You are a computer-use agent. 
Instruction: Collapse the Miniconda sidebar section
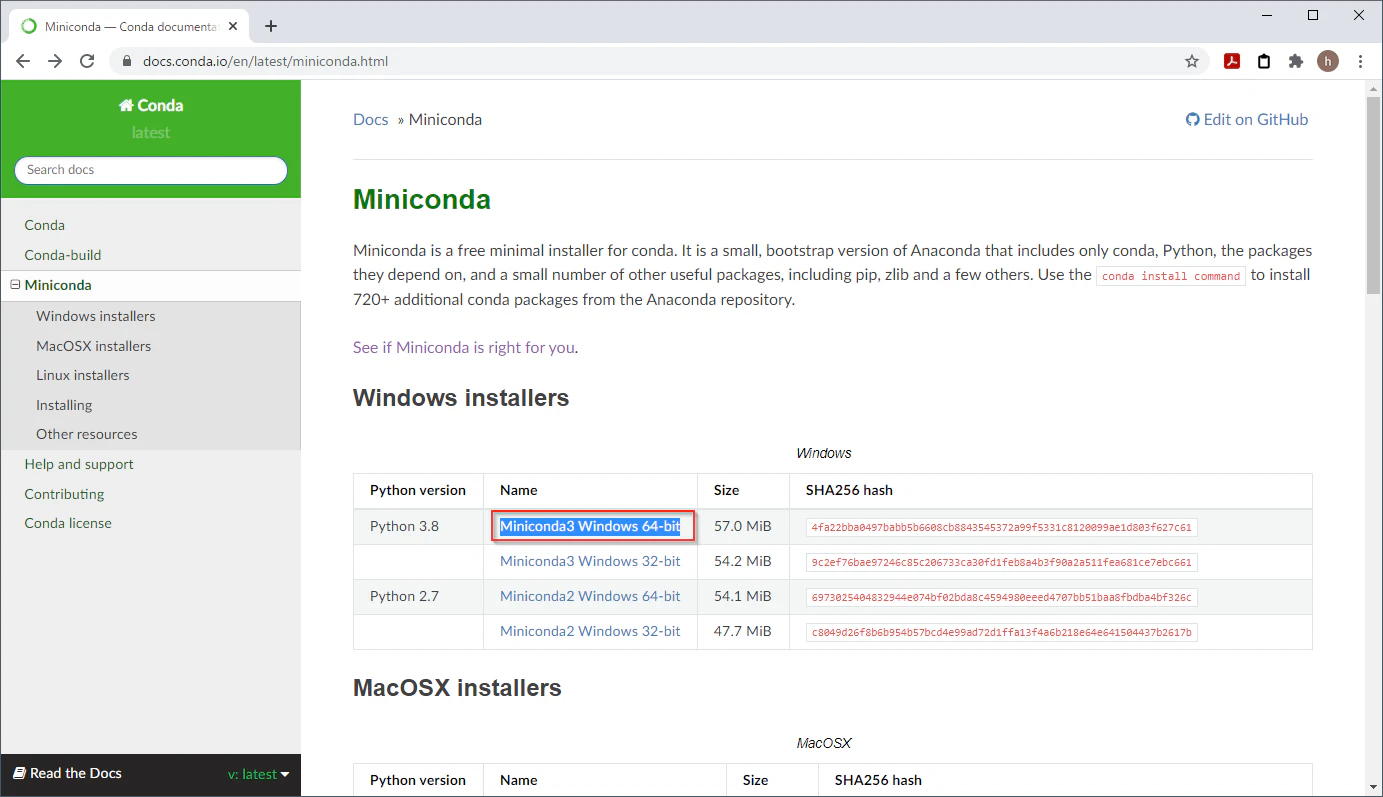pos(15,285)
